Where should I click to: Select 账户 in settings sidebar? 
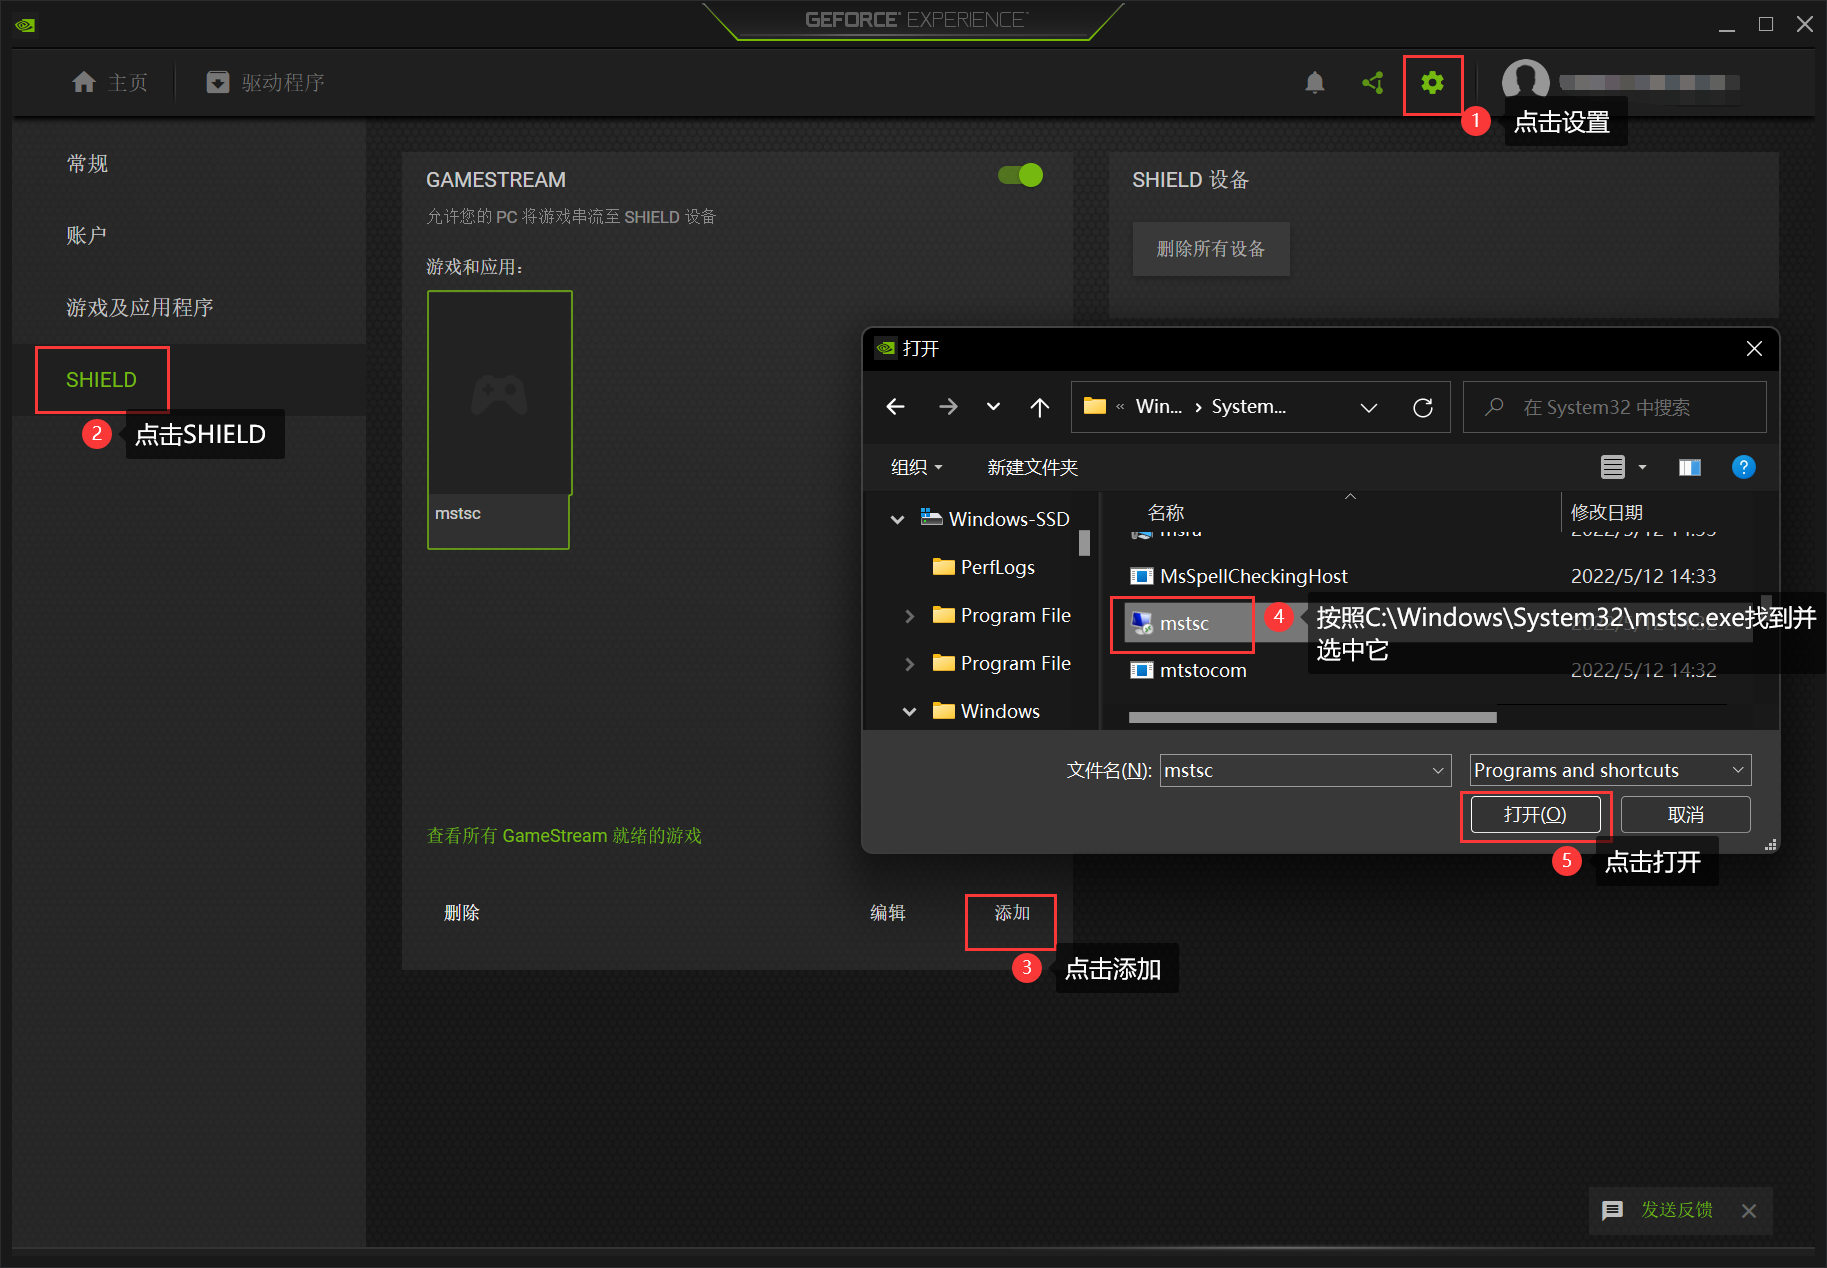(x=87, y=235)
